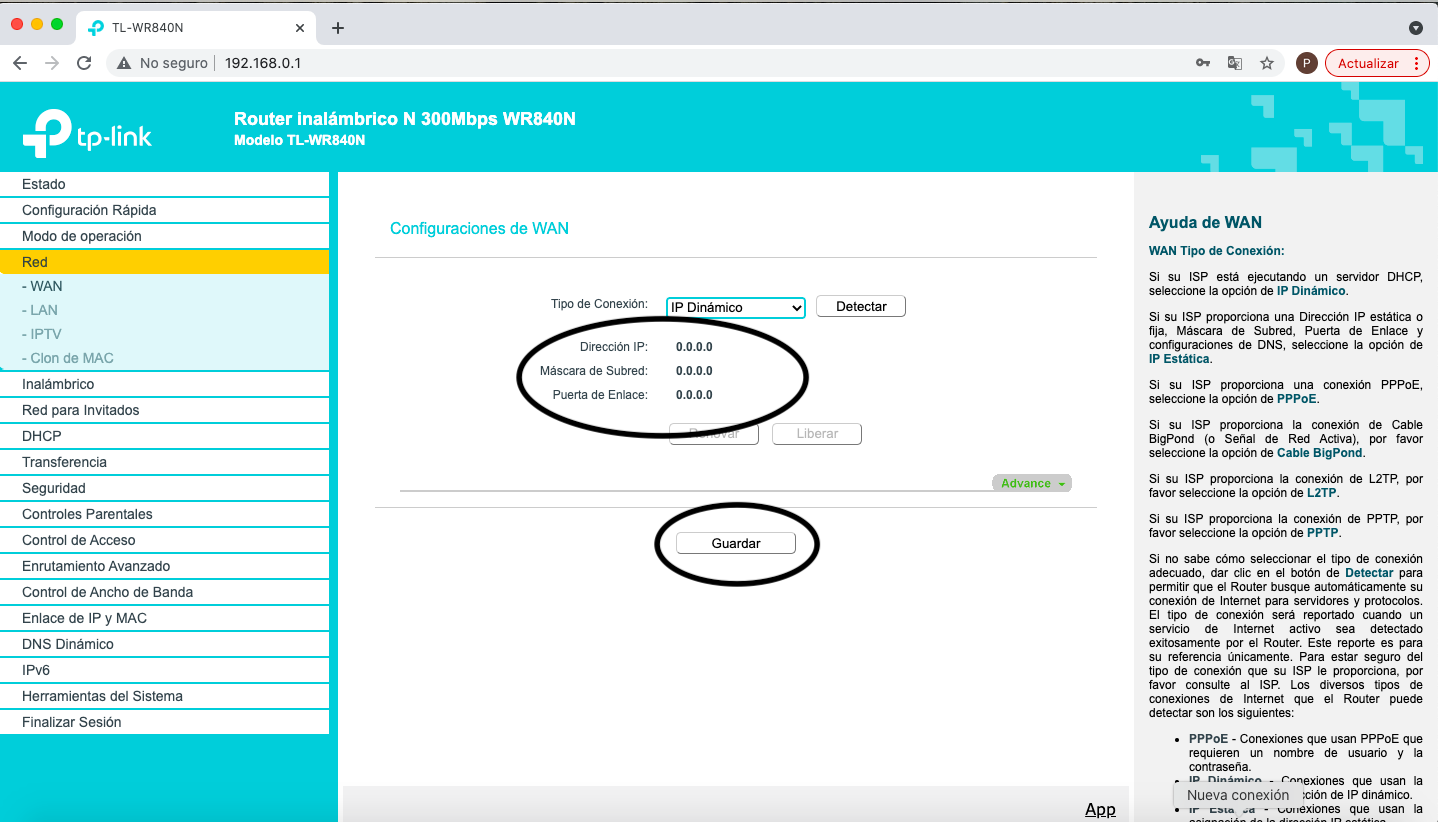Open the user profile avatar icon
Viewport: 1438px width, 822px height.
tap(1306, 63)
